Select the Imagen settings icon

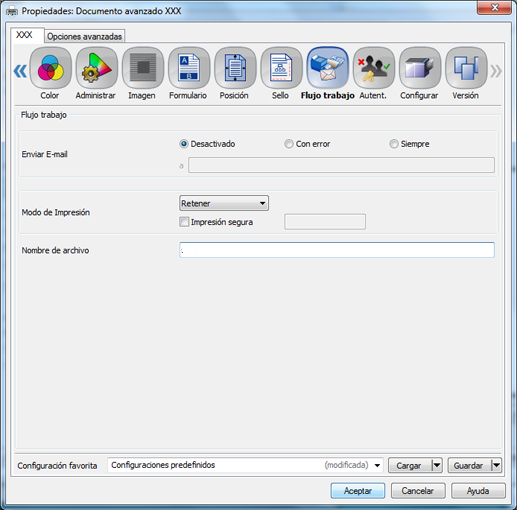tap(143, 68)
